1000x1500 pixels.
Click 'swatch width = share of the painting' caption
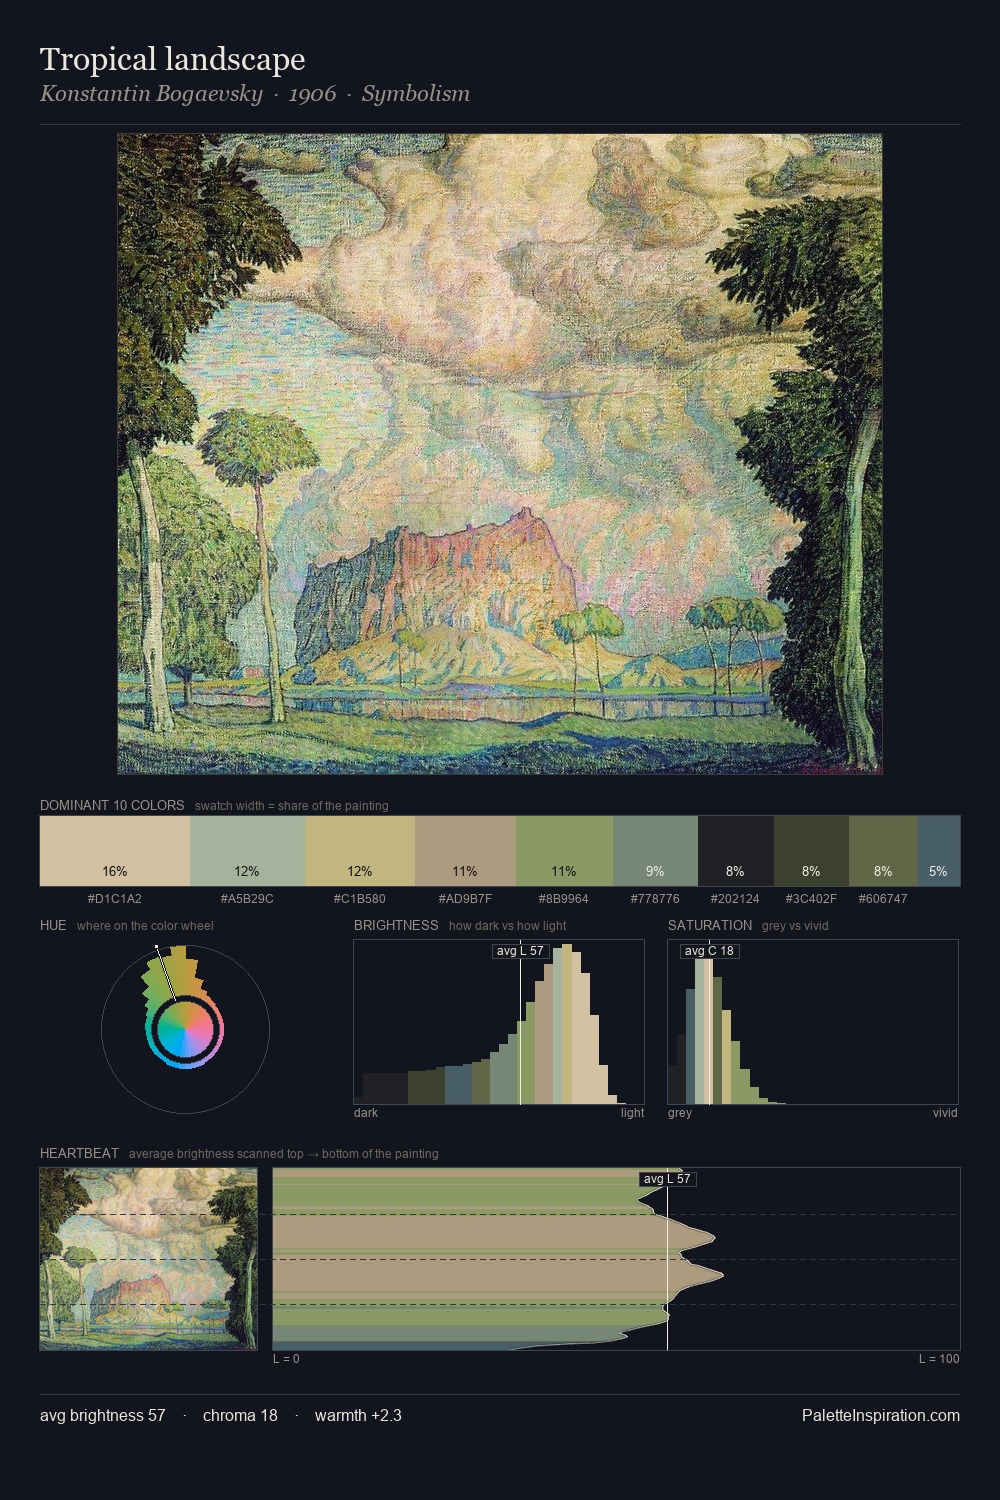click(x=292, y=806)
